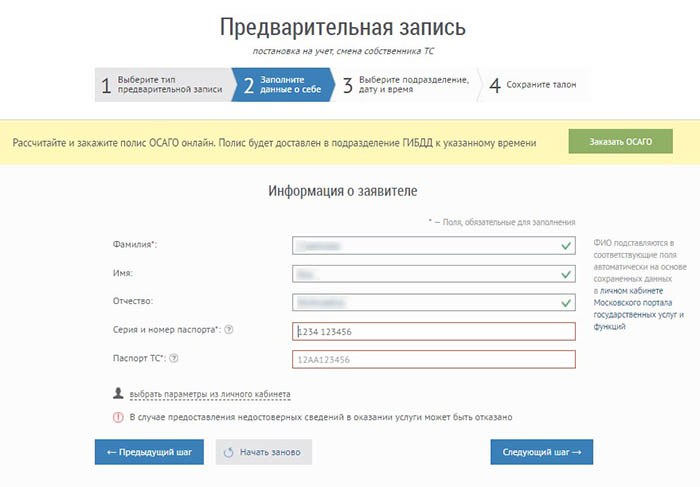
Task: Click the недостоверных сведений warning text
Action: pyautogui.click(x=321, y=417)
